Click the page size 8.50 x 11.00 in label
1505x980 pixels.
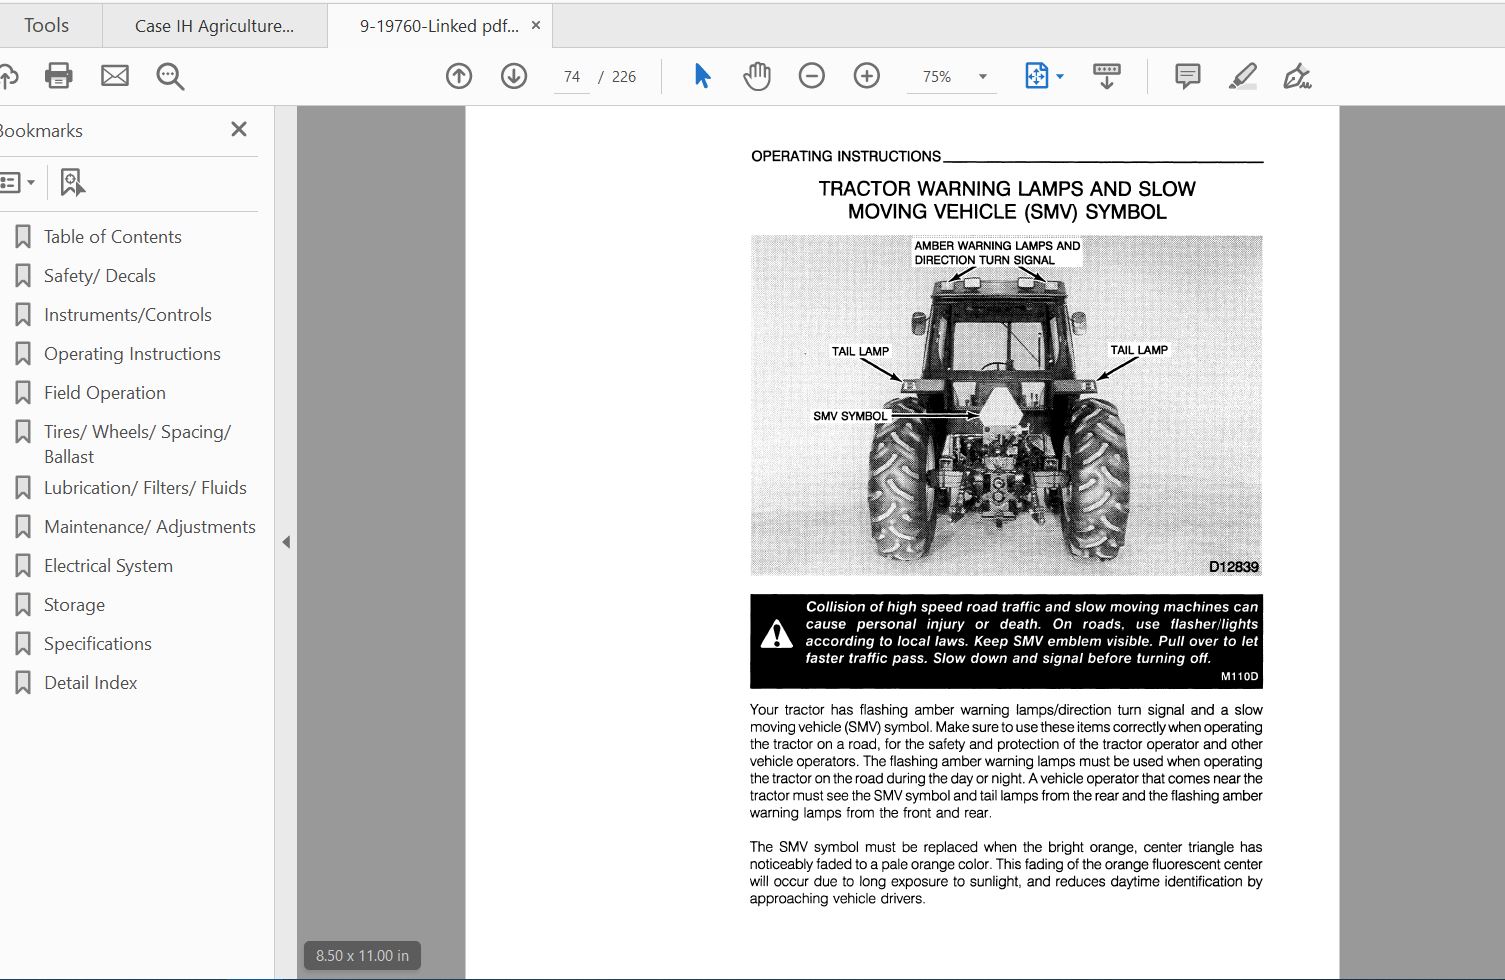coord(362,956)
